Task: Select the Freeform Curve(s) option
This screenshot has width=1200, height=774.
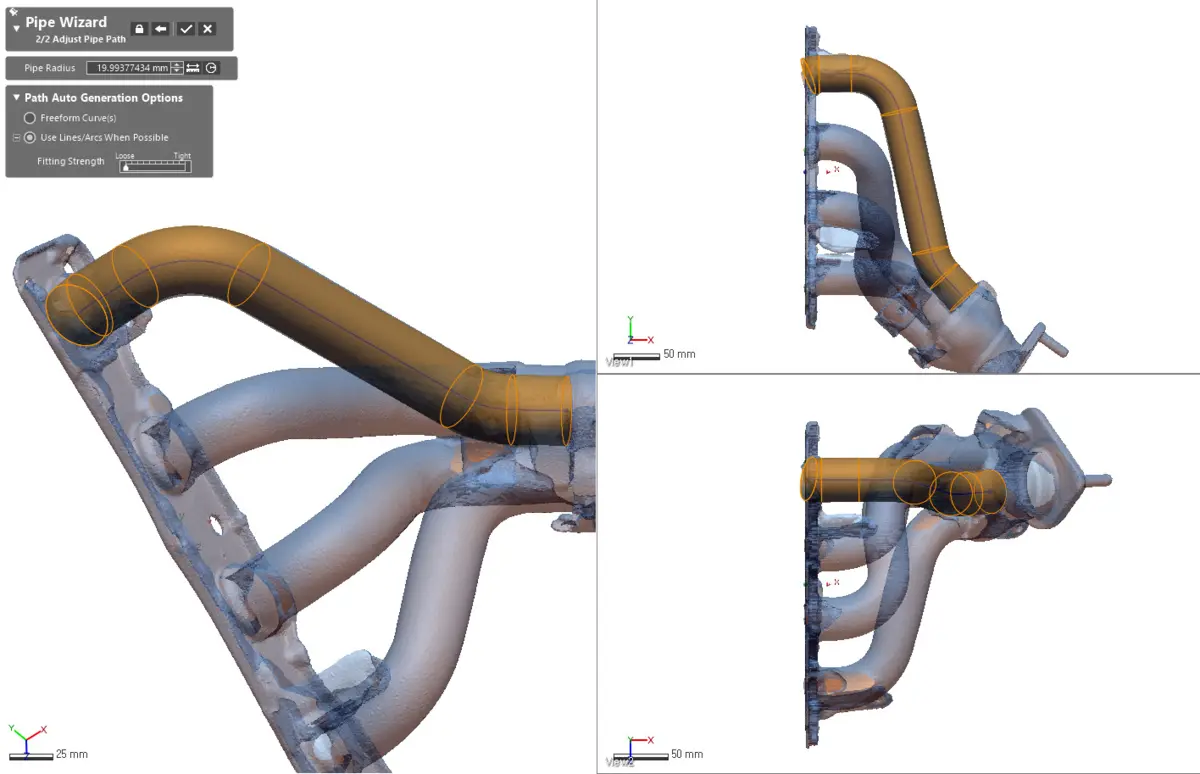Action: (x=30, y=118)
